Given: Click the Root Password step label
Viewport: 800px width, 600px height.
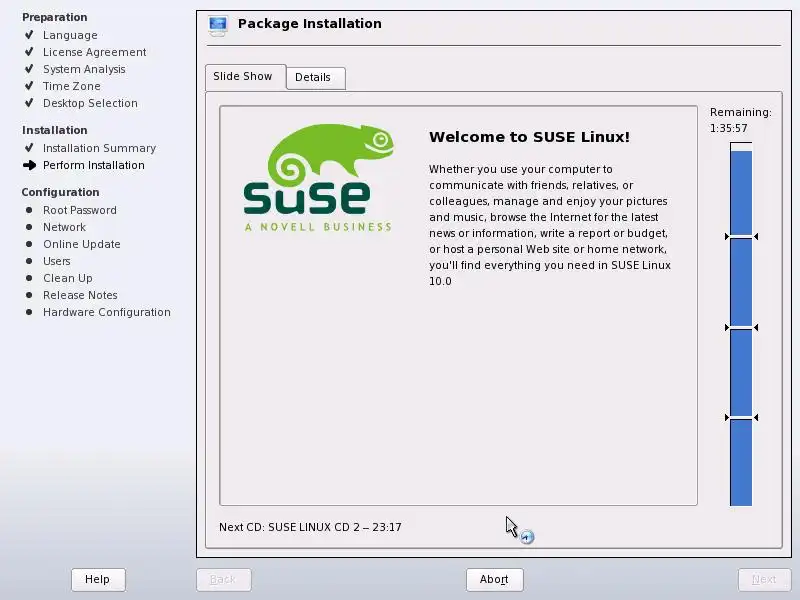Looking at the screenshot, I should coord(80,210).
